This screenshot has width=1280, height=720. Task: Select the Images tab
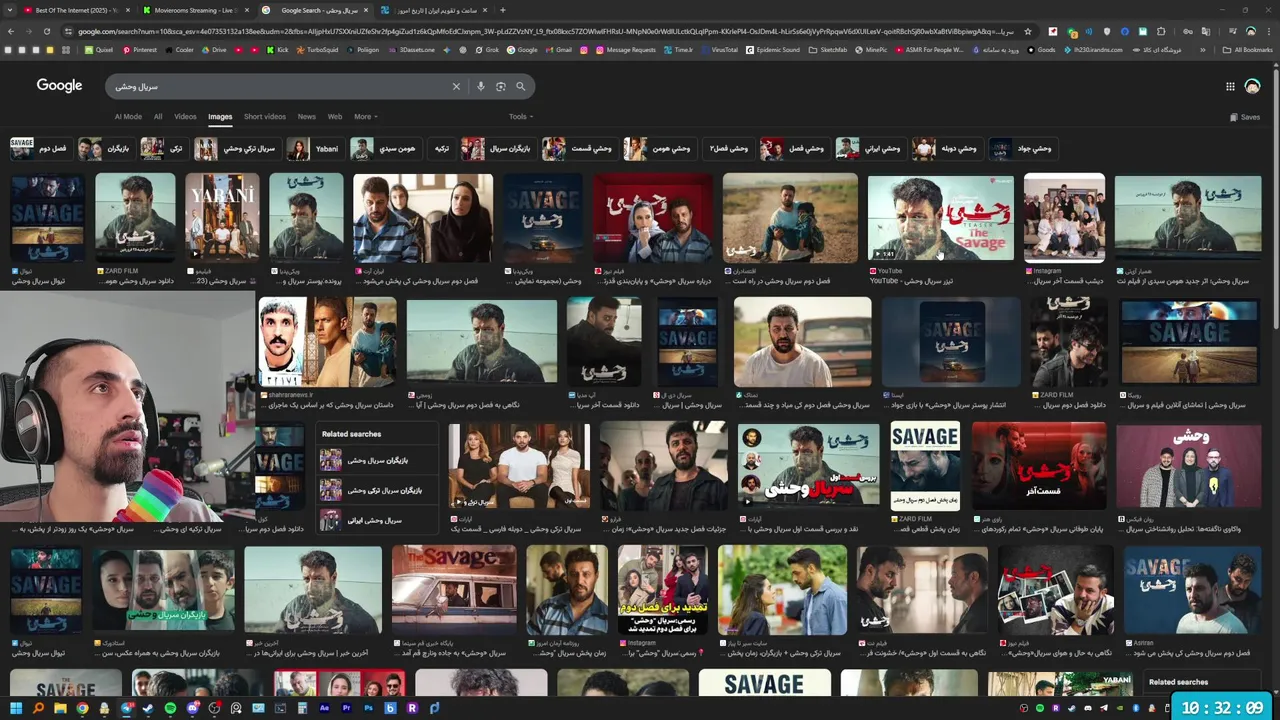point(220,117)
